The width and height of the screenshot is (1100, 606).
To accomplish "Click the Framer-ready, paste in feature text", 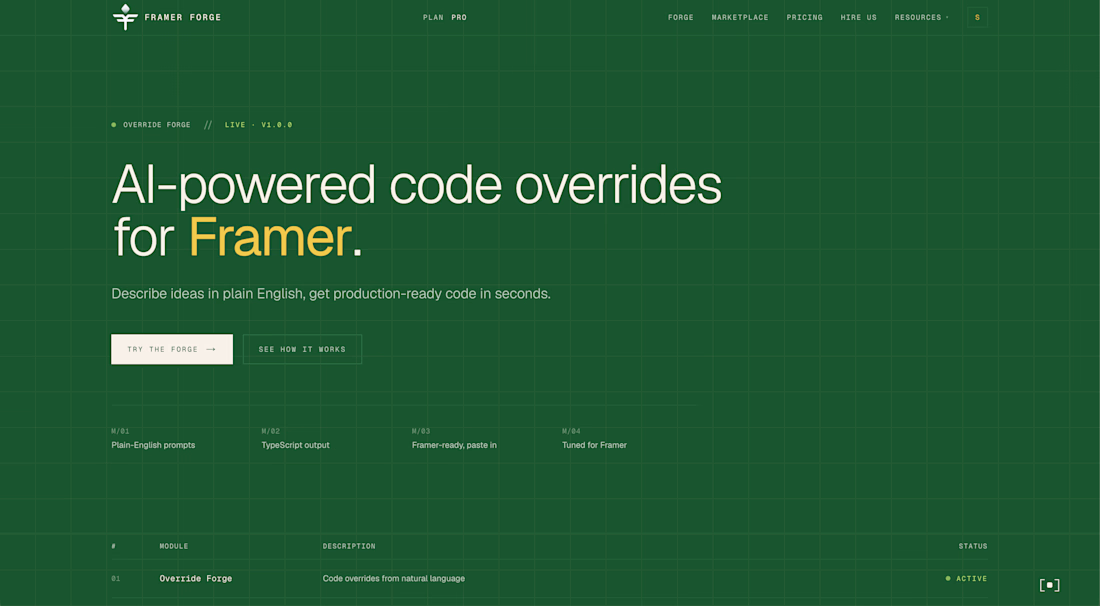I will [454, 445].
